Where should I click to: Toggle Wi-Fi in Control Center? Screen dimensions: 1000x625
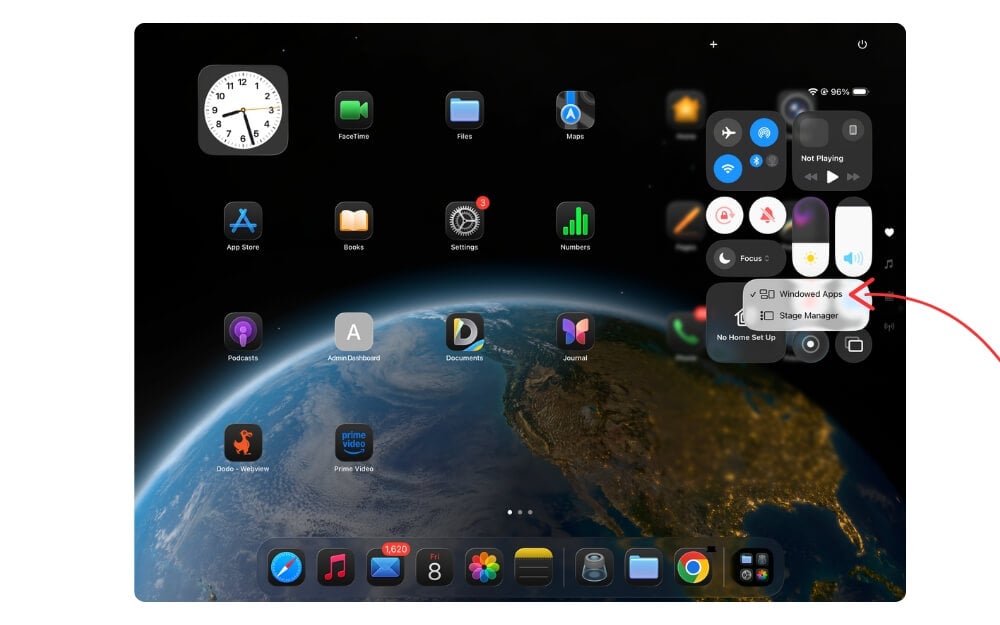point(728,169)
